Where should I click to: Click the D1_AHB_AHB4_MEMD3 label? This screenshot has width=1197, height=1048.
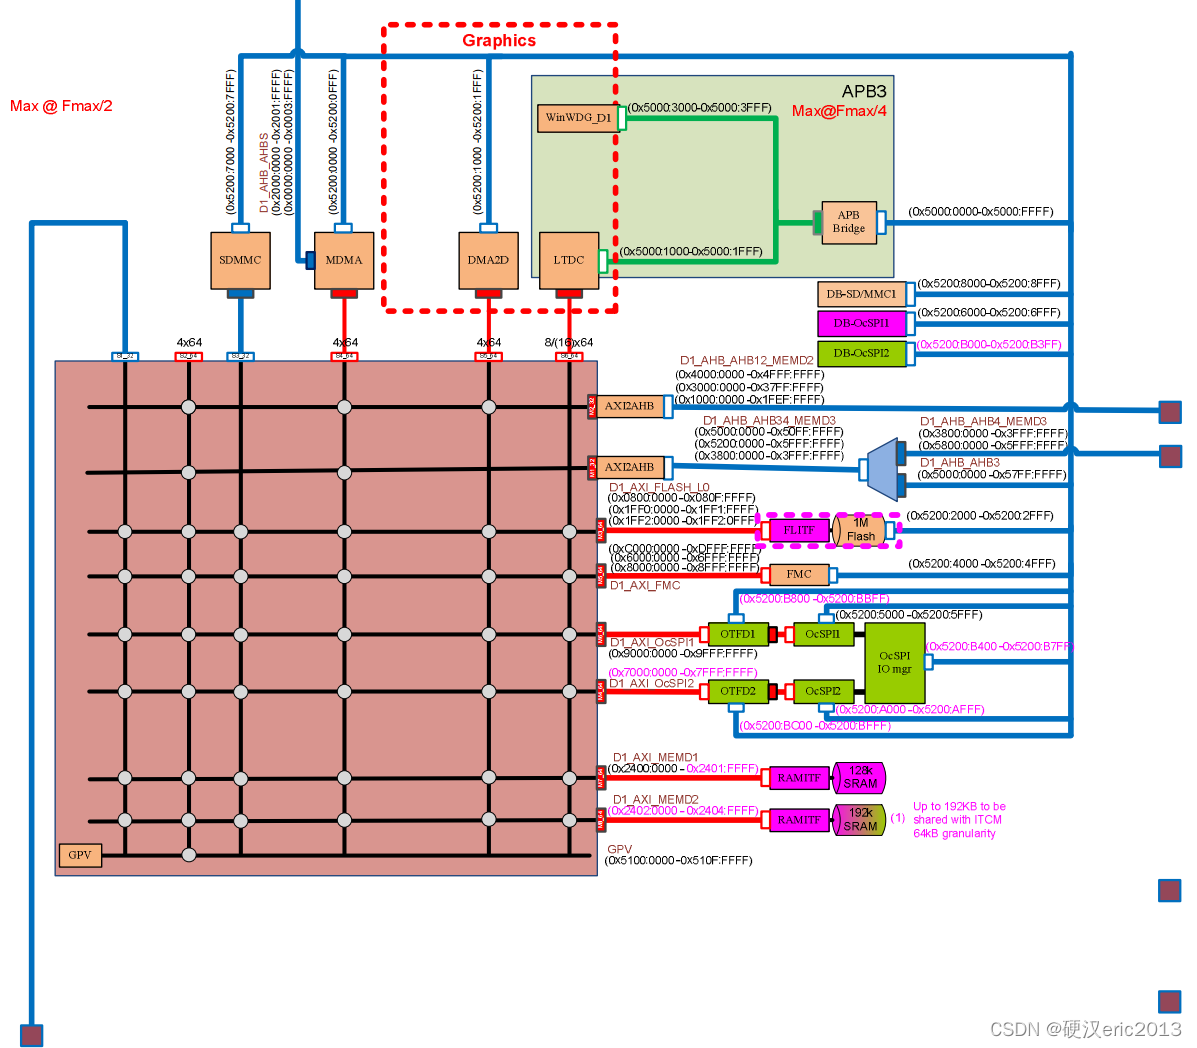click(x=983, y=421)
